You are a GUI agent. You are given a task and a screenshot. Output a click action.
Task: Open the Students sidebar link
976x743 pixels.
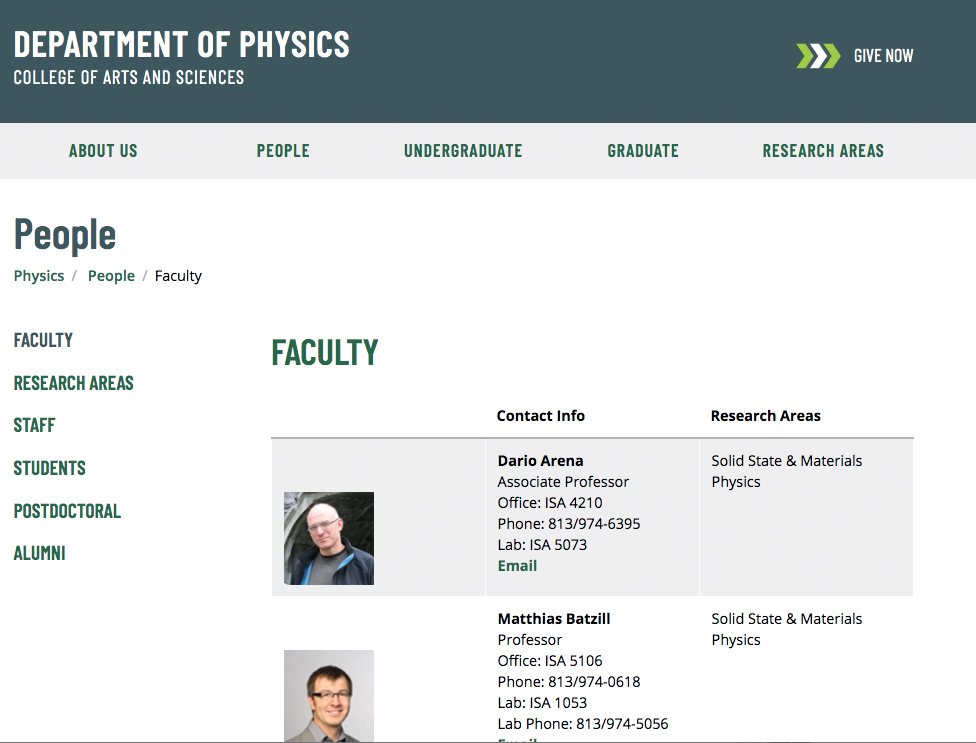coord(49,468)
